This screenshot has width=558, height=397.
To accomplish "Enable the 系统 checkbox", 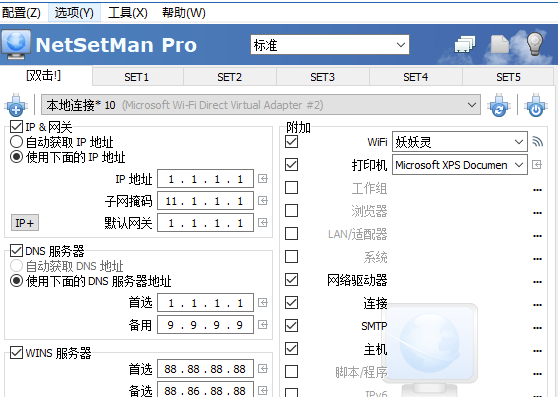I will tap(291, 256).
